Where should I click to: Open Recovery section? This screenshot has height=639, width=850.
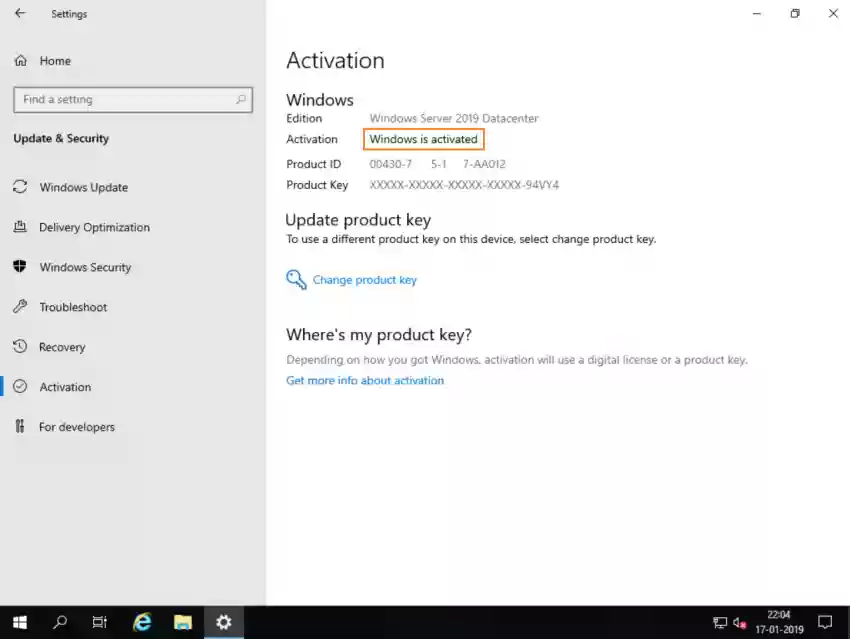point(62,347)
